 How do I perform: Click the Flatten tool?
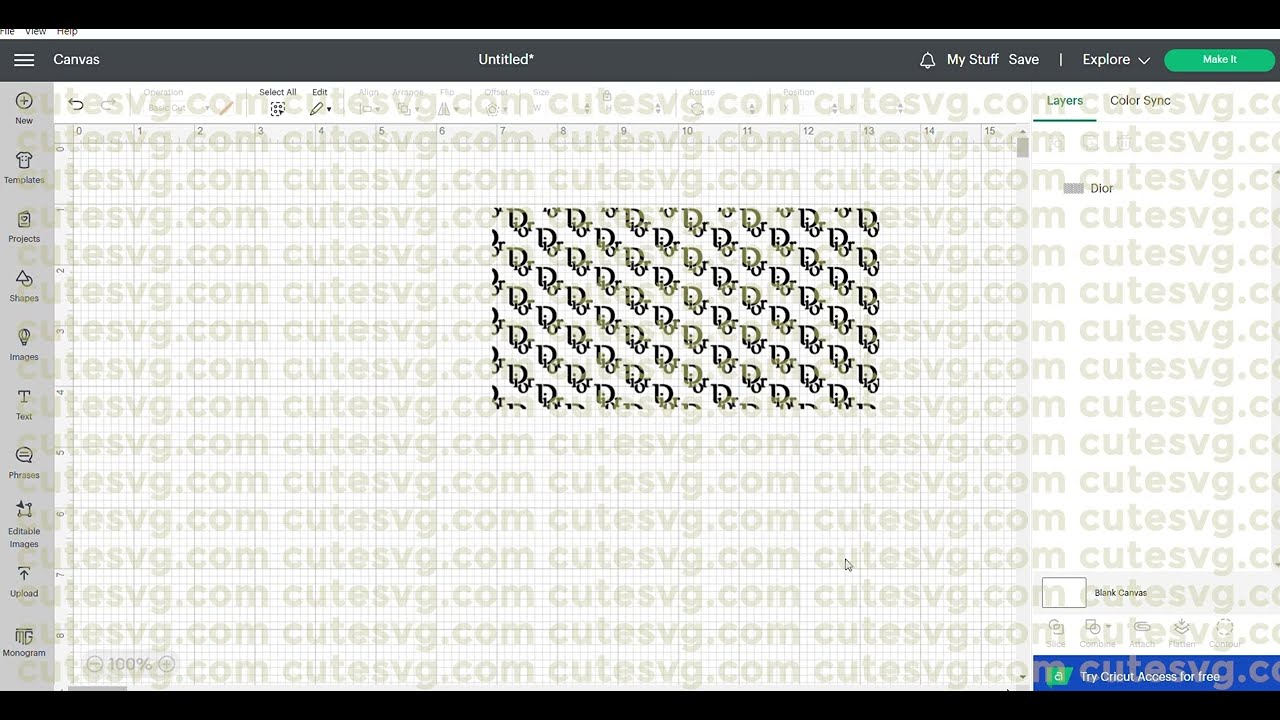click(1182, 633)
